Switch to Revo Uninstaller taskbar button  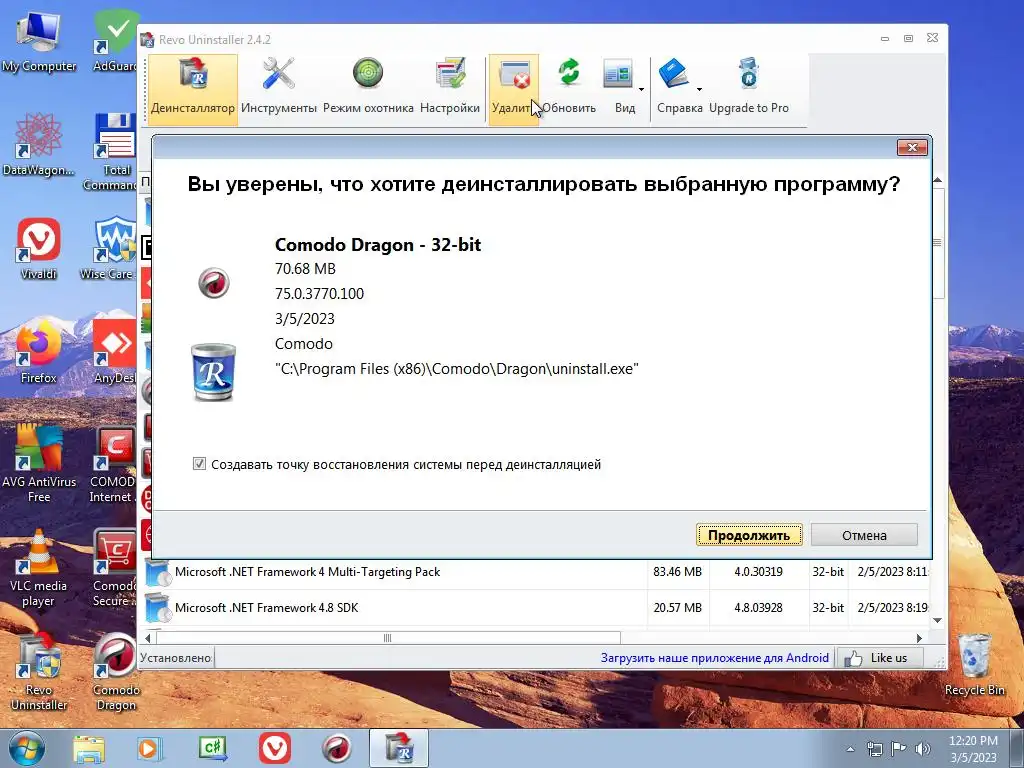(399, 749)
